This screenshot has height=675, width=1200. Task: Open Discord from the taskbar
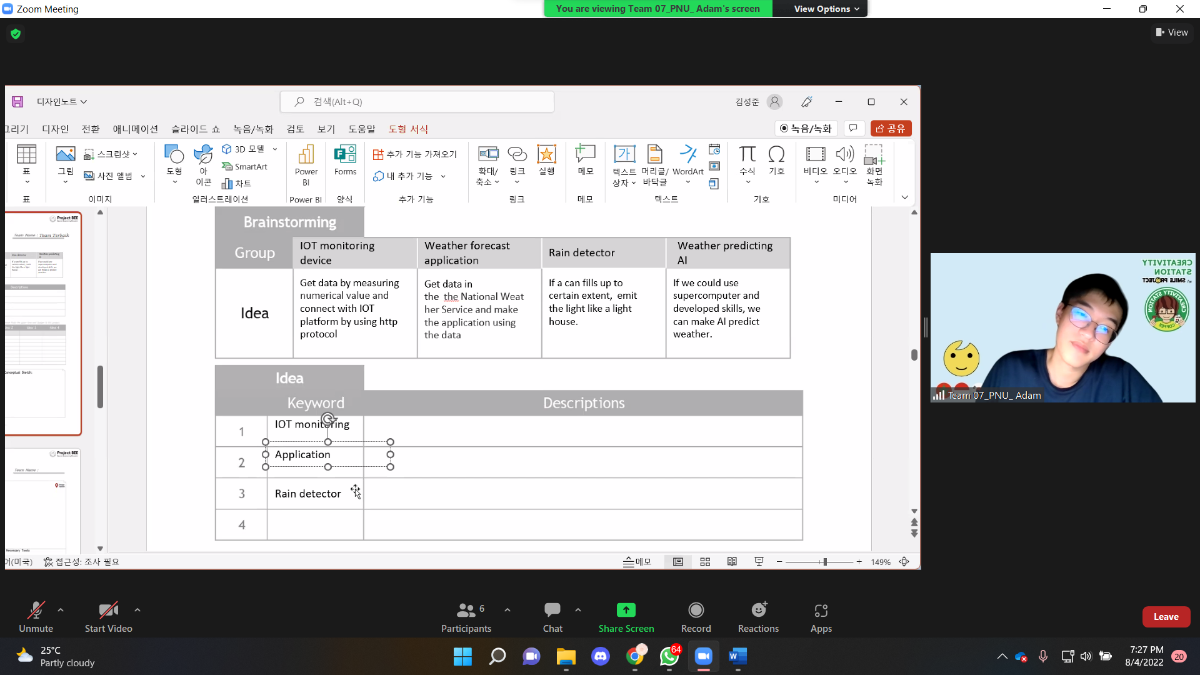point(600,656)
